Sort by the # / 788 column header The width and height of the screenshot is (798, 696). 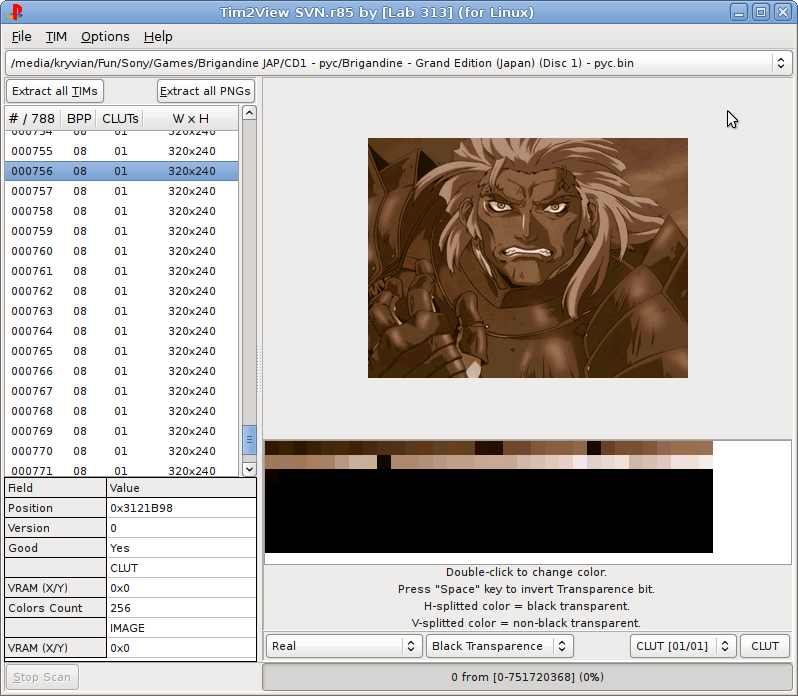33,119
